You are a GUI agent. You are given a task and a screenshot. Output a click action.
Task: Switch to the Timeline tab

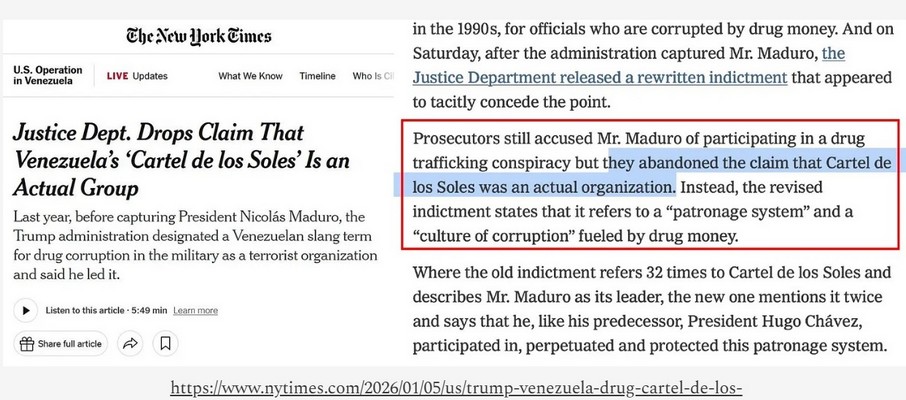[x=317, y=76]
